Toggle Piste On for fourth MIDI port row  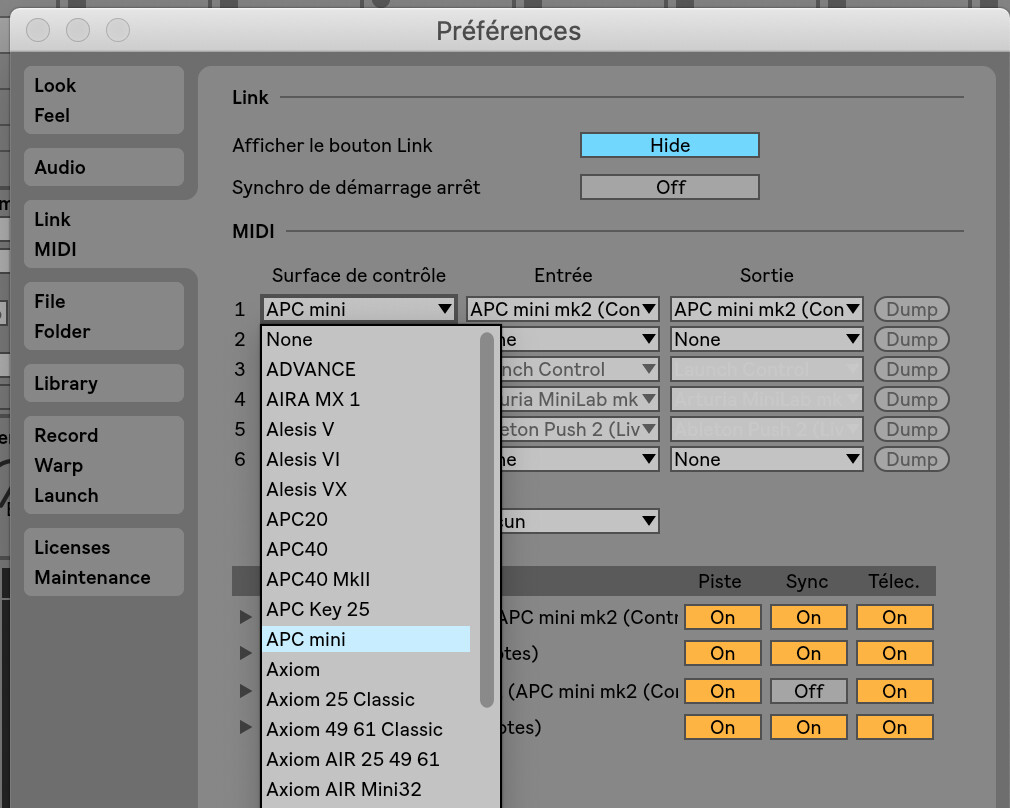723,727
